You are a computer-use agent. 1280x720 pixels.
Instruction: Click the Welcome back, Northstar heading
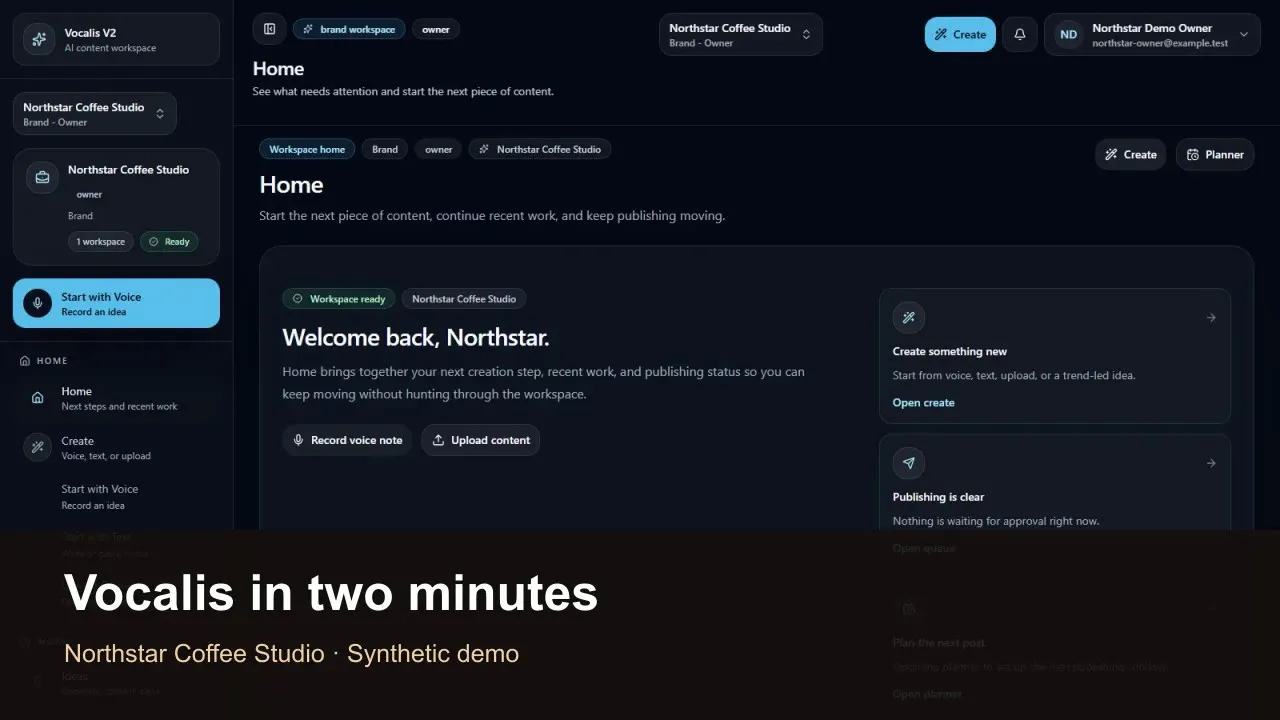tap(416, 337)
